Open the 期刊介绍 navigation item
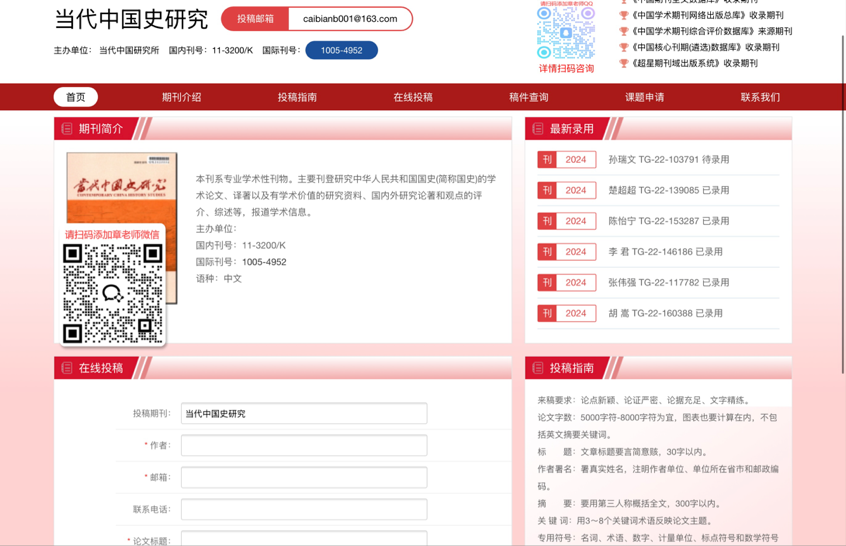The image size is (846, 546). coord(181,97)
